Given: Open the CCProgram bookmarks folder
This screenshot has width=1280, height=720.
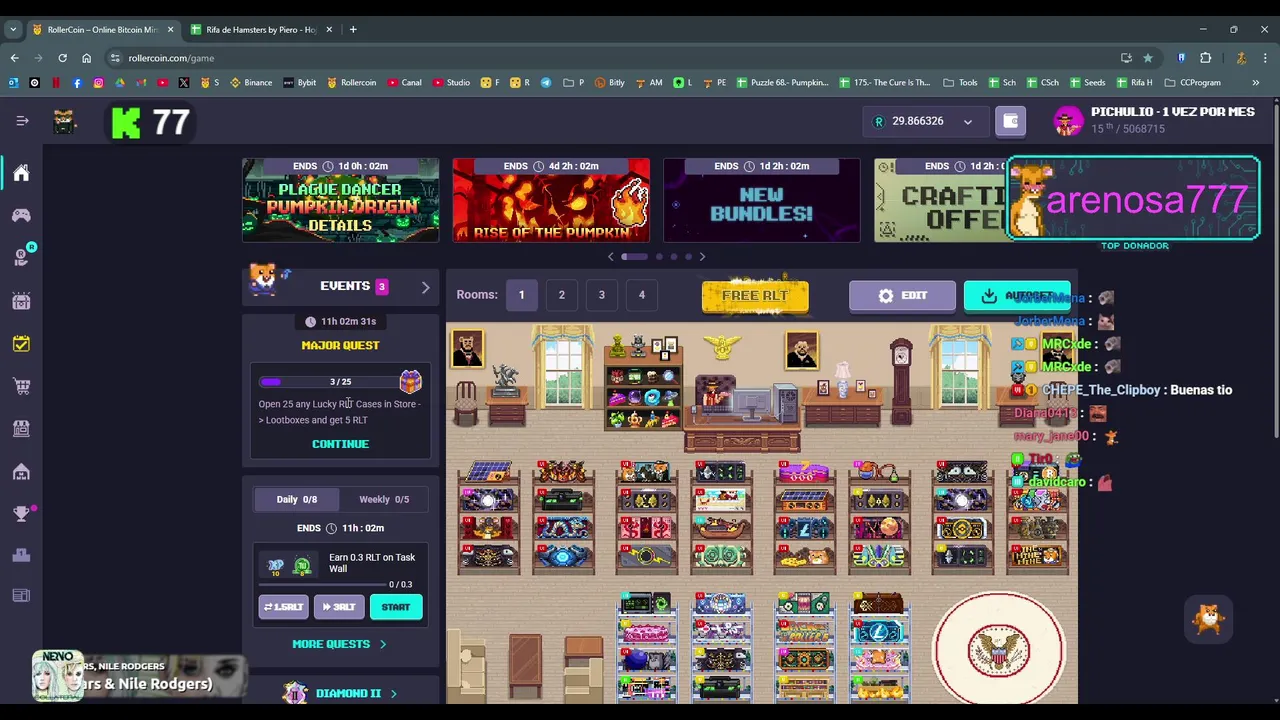Looking at the screenshot, I should click(x=1192, y=82).
